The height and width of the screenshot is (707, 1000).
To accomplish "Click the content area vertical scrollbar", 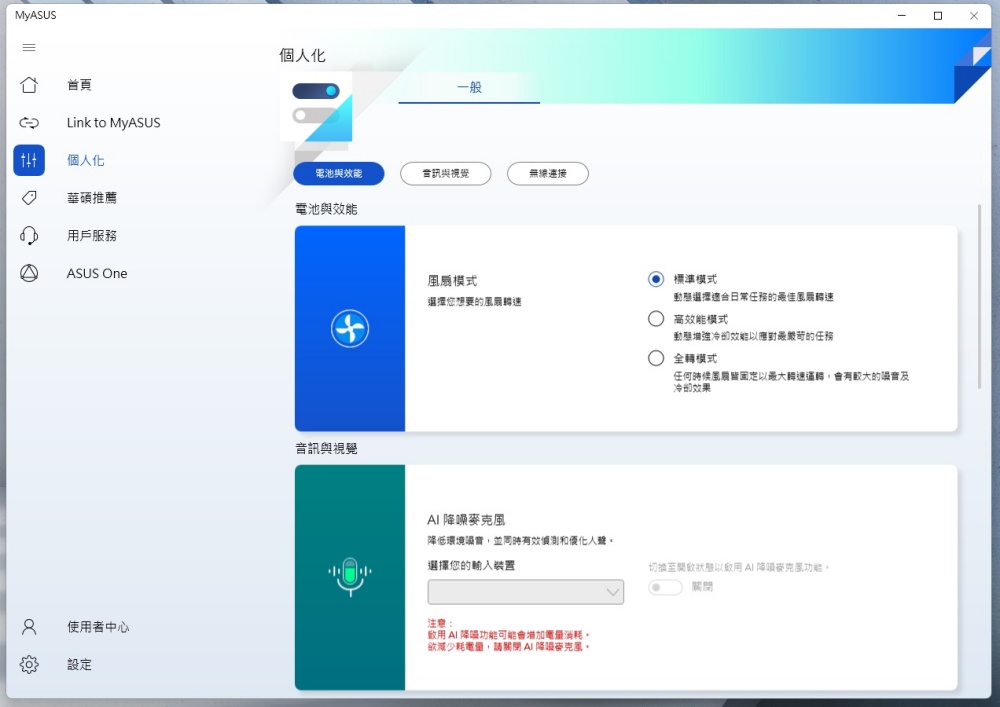I will pyautogui.click(x=979, y=296).
